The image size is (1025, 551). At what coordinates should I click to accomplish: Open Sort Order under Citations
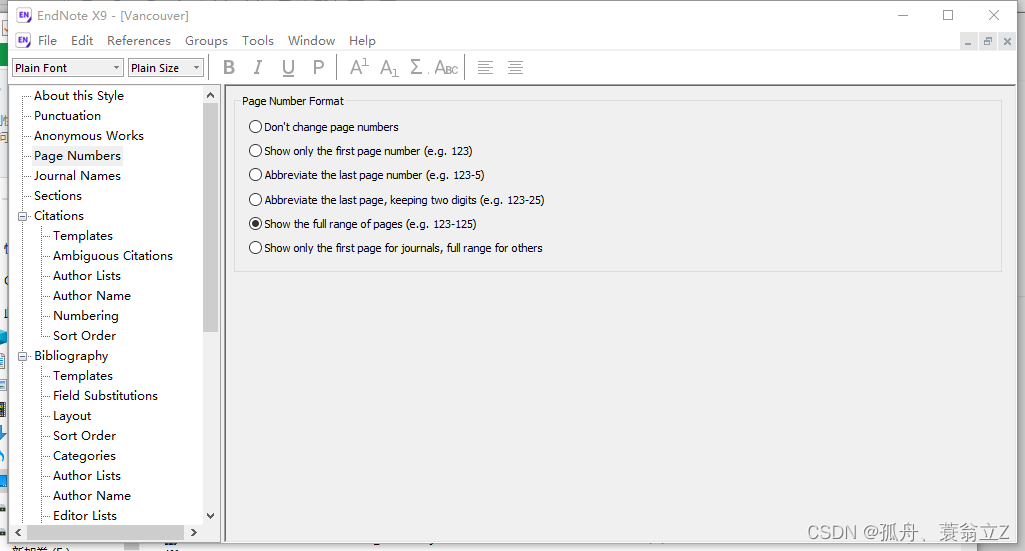pos(84,335)
